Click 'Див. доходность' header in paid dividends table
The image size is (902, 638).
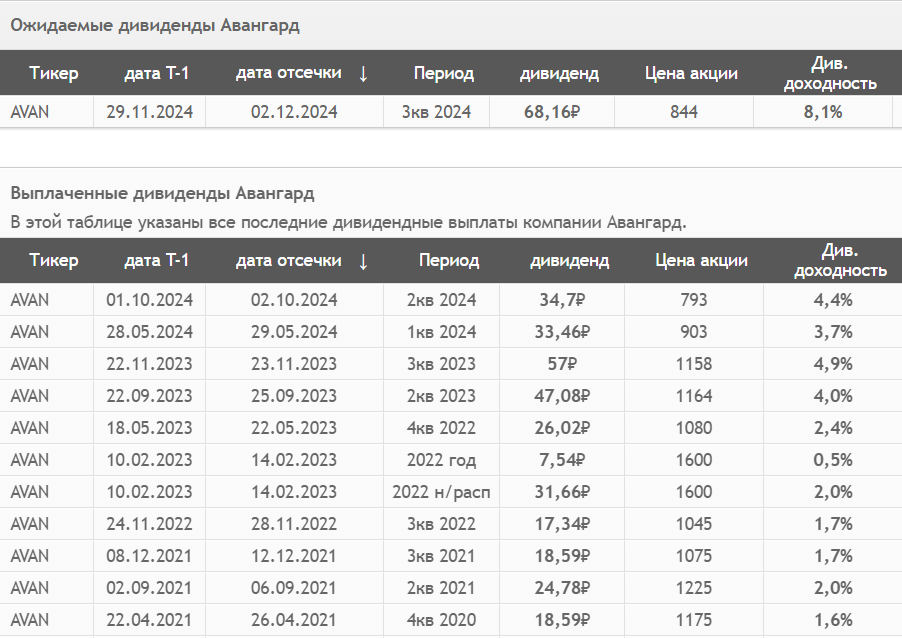(x=840, y=261)
